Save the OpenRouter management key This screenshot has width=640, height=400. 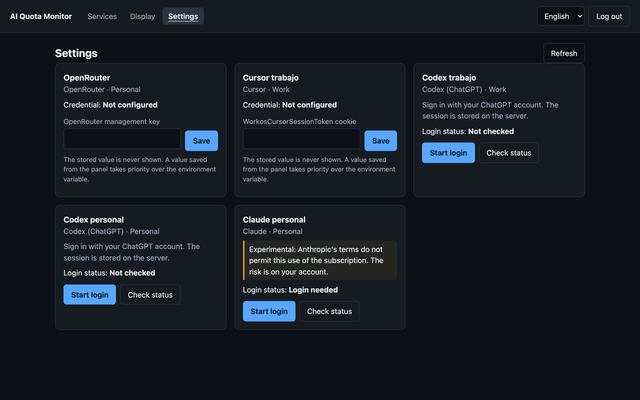(201, 141)
